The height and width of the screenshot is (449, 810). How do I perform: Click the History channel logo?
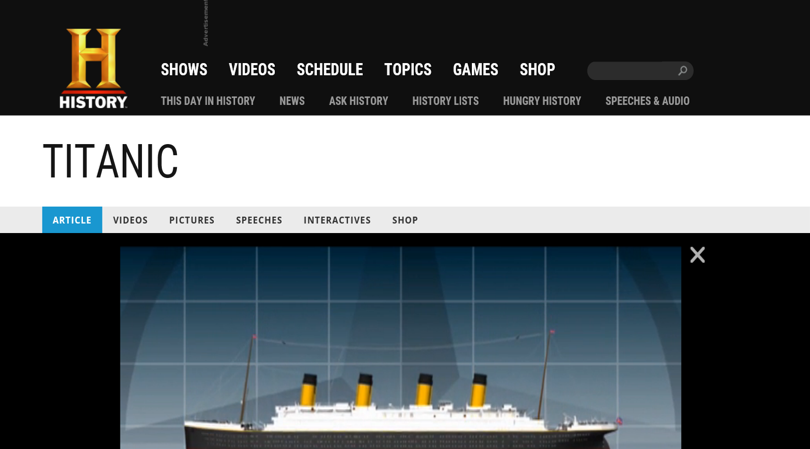pos(93,68)
